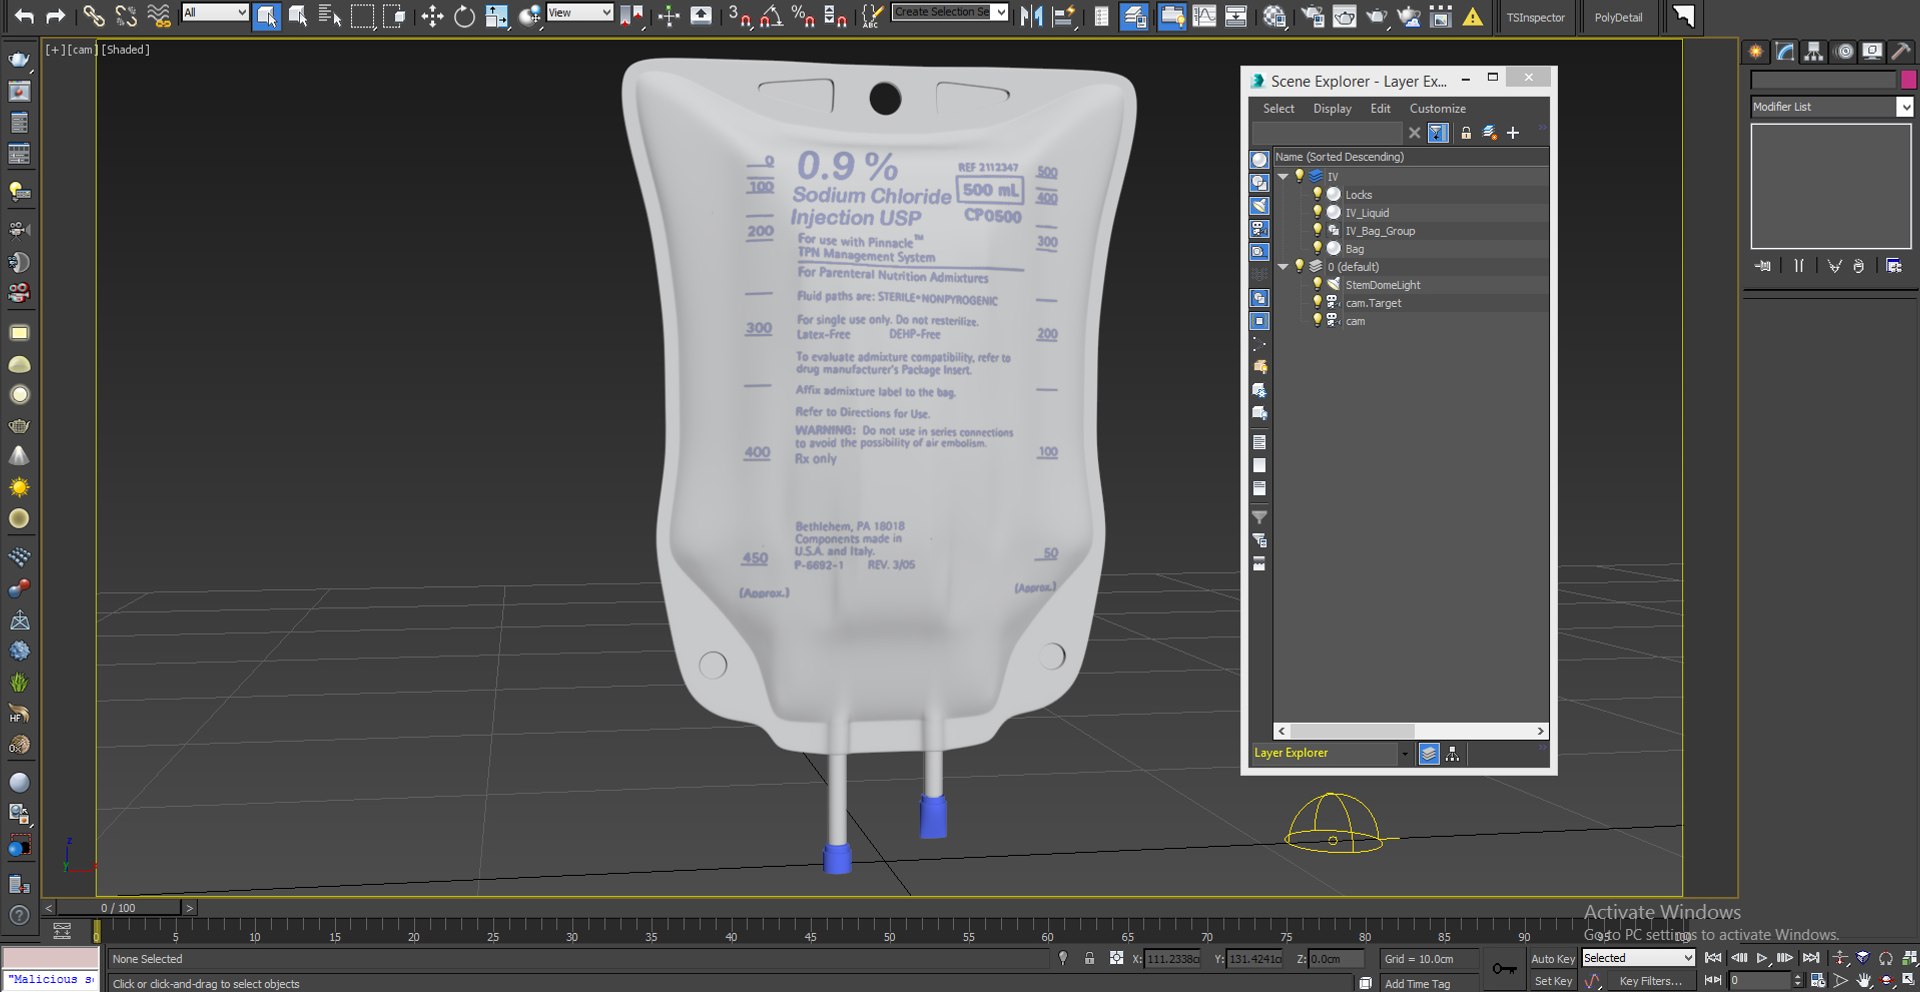Click the Undo arrow in the main toolbar
The width and height of the screenshot is (1920, 992).
[24, 15]
